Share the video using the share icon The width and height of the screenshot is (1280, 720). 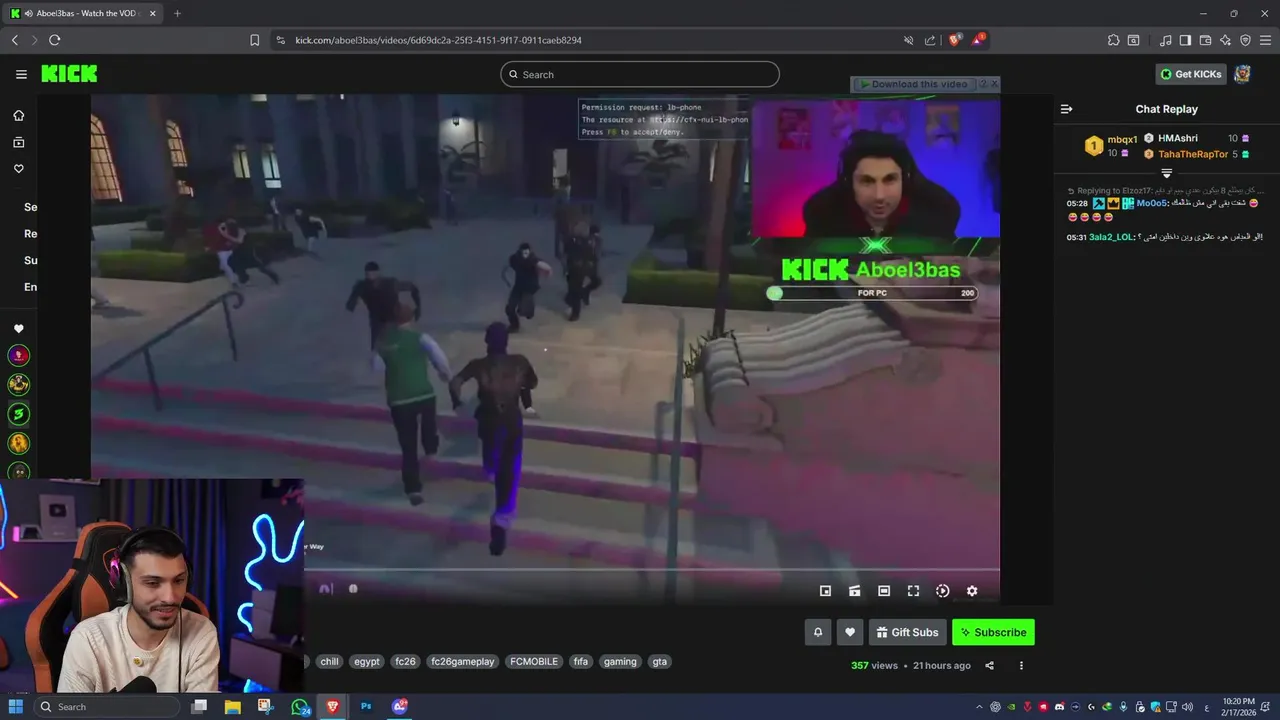pos(990,665)
